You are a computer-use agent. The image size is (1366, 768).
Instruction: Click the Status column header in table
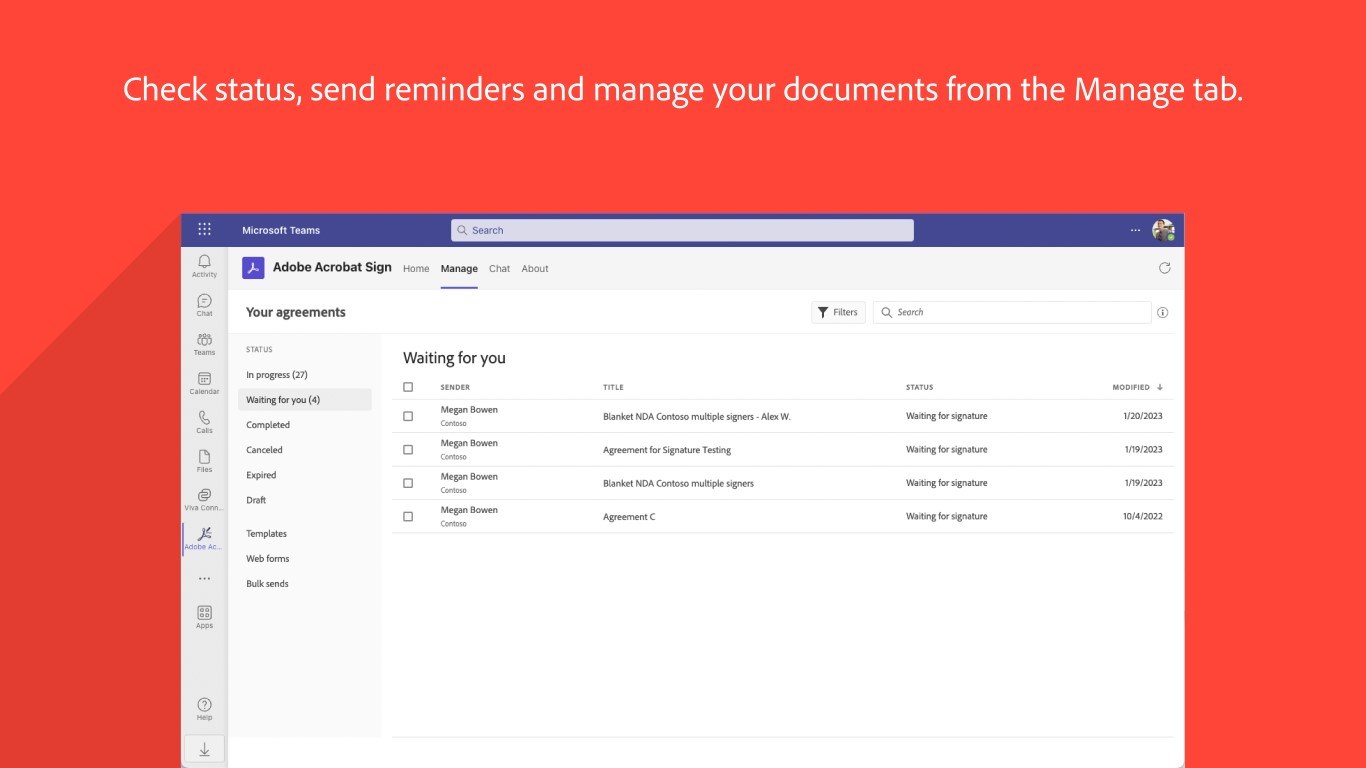(920, 387)
